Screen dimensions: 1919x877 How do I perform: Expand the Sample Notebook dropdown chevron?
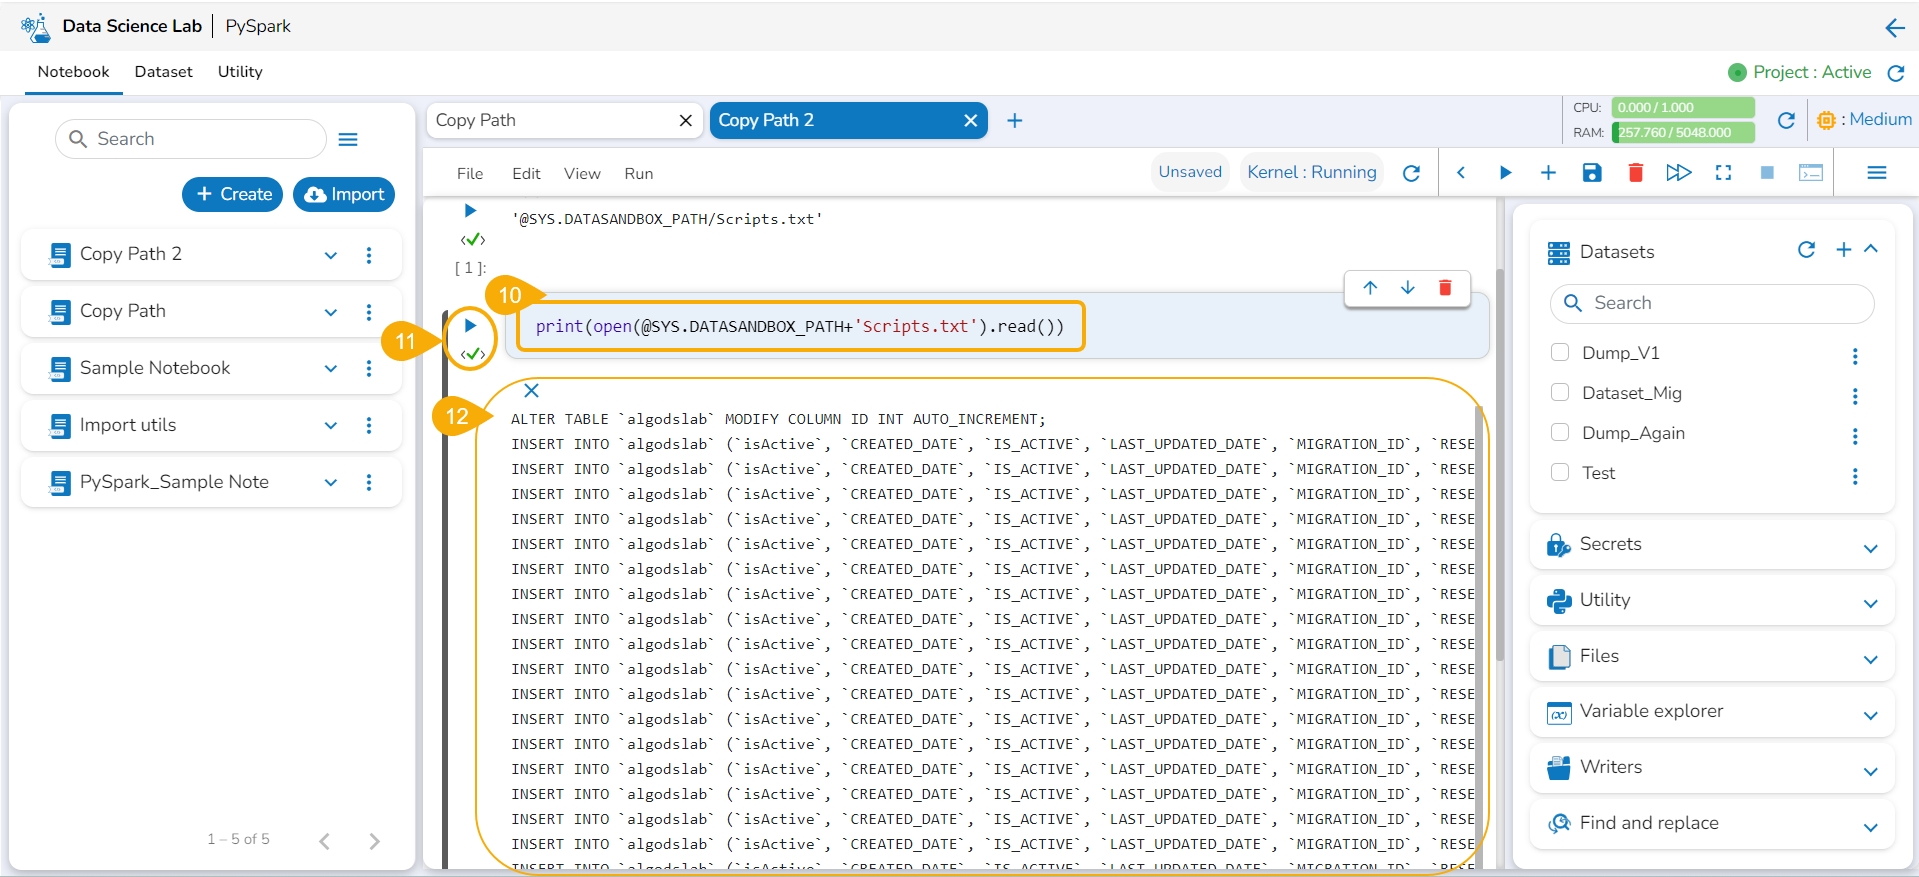pos(331,369)
